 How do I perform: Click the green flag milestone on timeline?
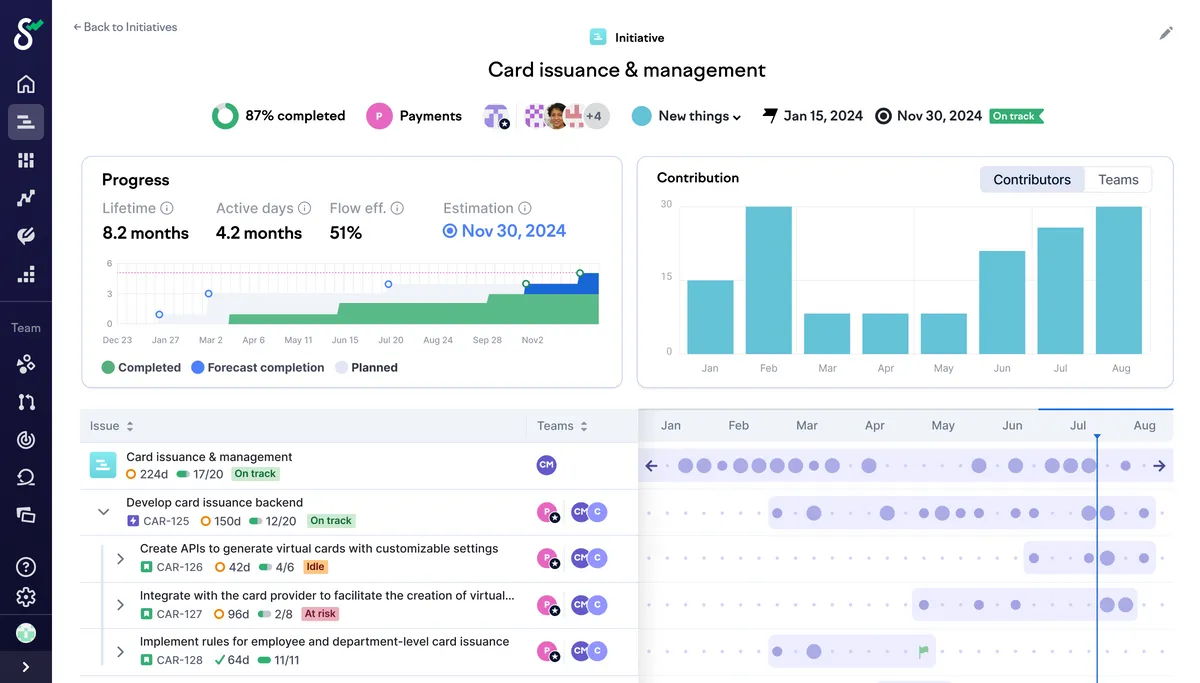pos(923,652)
